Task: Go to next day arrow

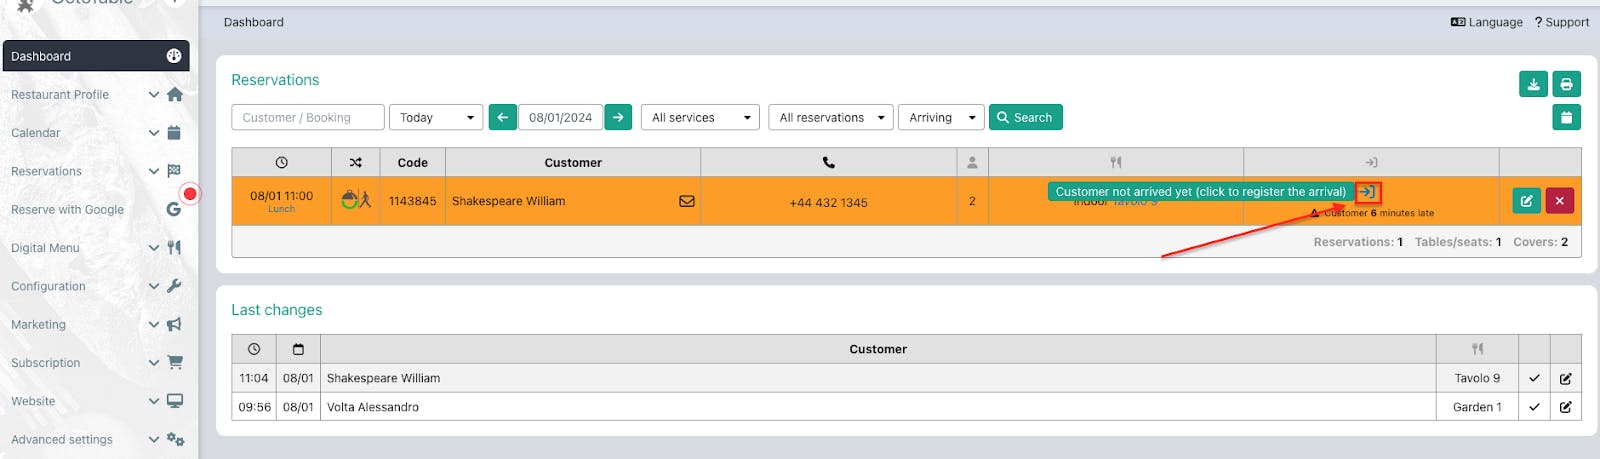Action: tap(619, 118)
